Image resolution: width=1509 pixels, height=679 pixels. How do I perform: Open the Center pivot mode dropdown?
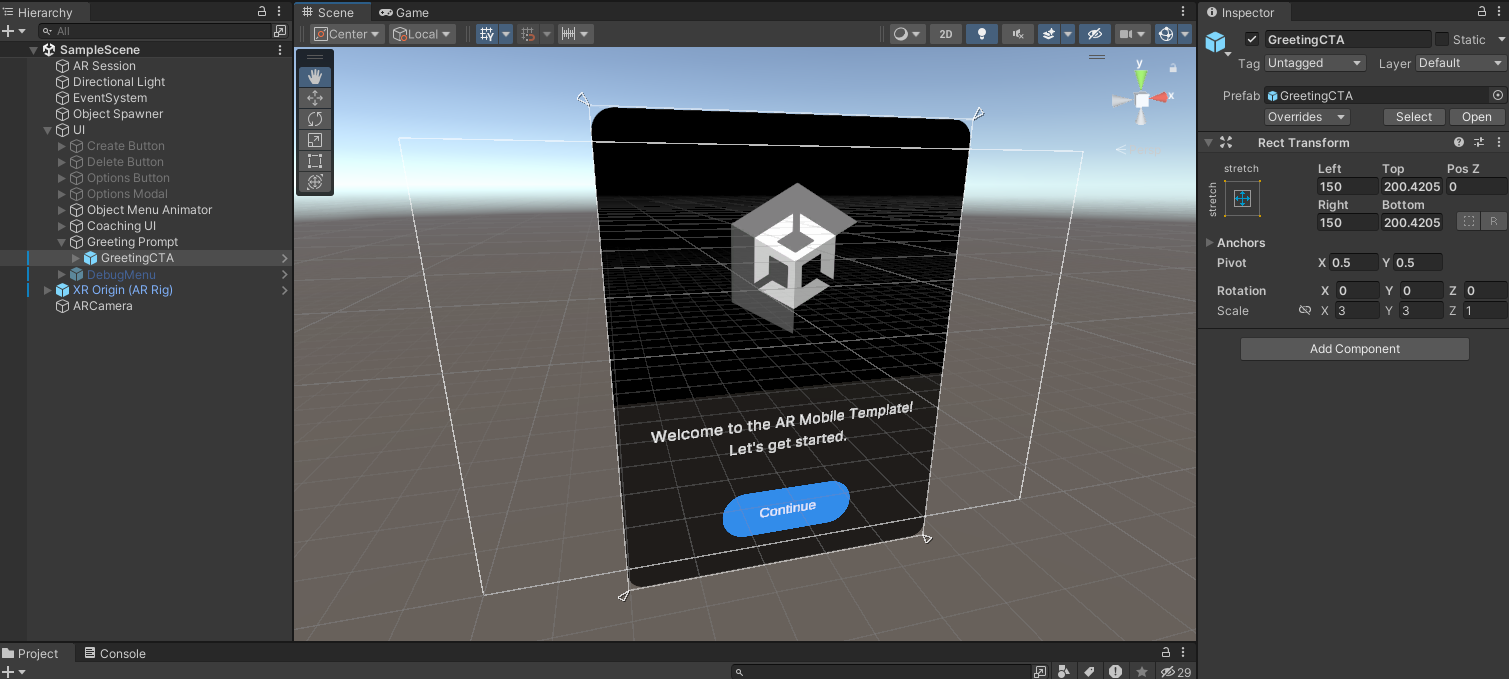pyautogui.click(x=347, y=34)
